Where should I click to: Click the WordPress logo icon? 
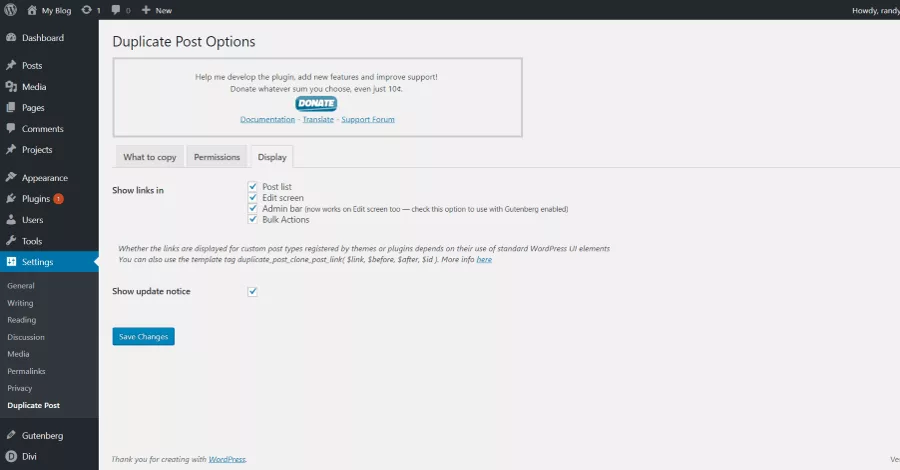coord(10,10)
